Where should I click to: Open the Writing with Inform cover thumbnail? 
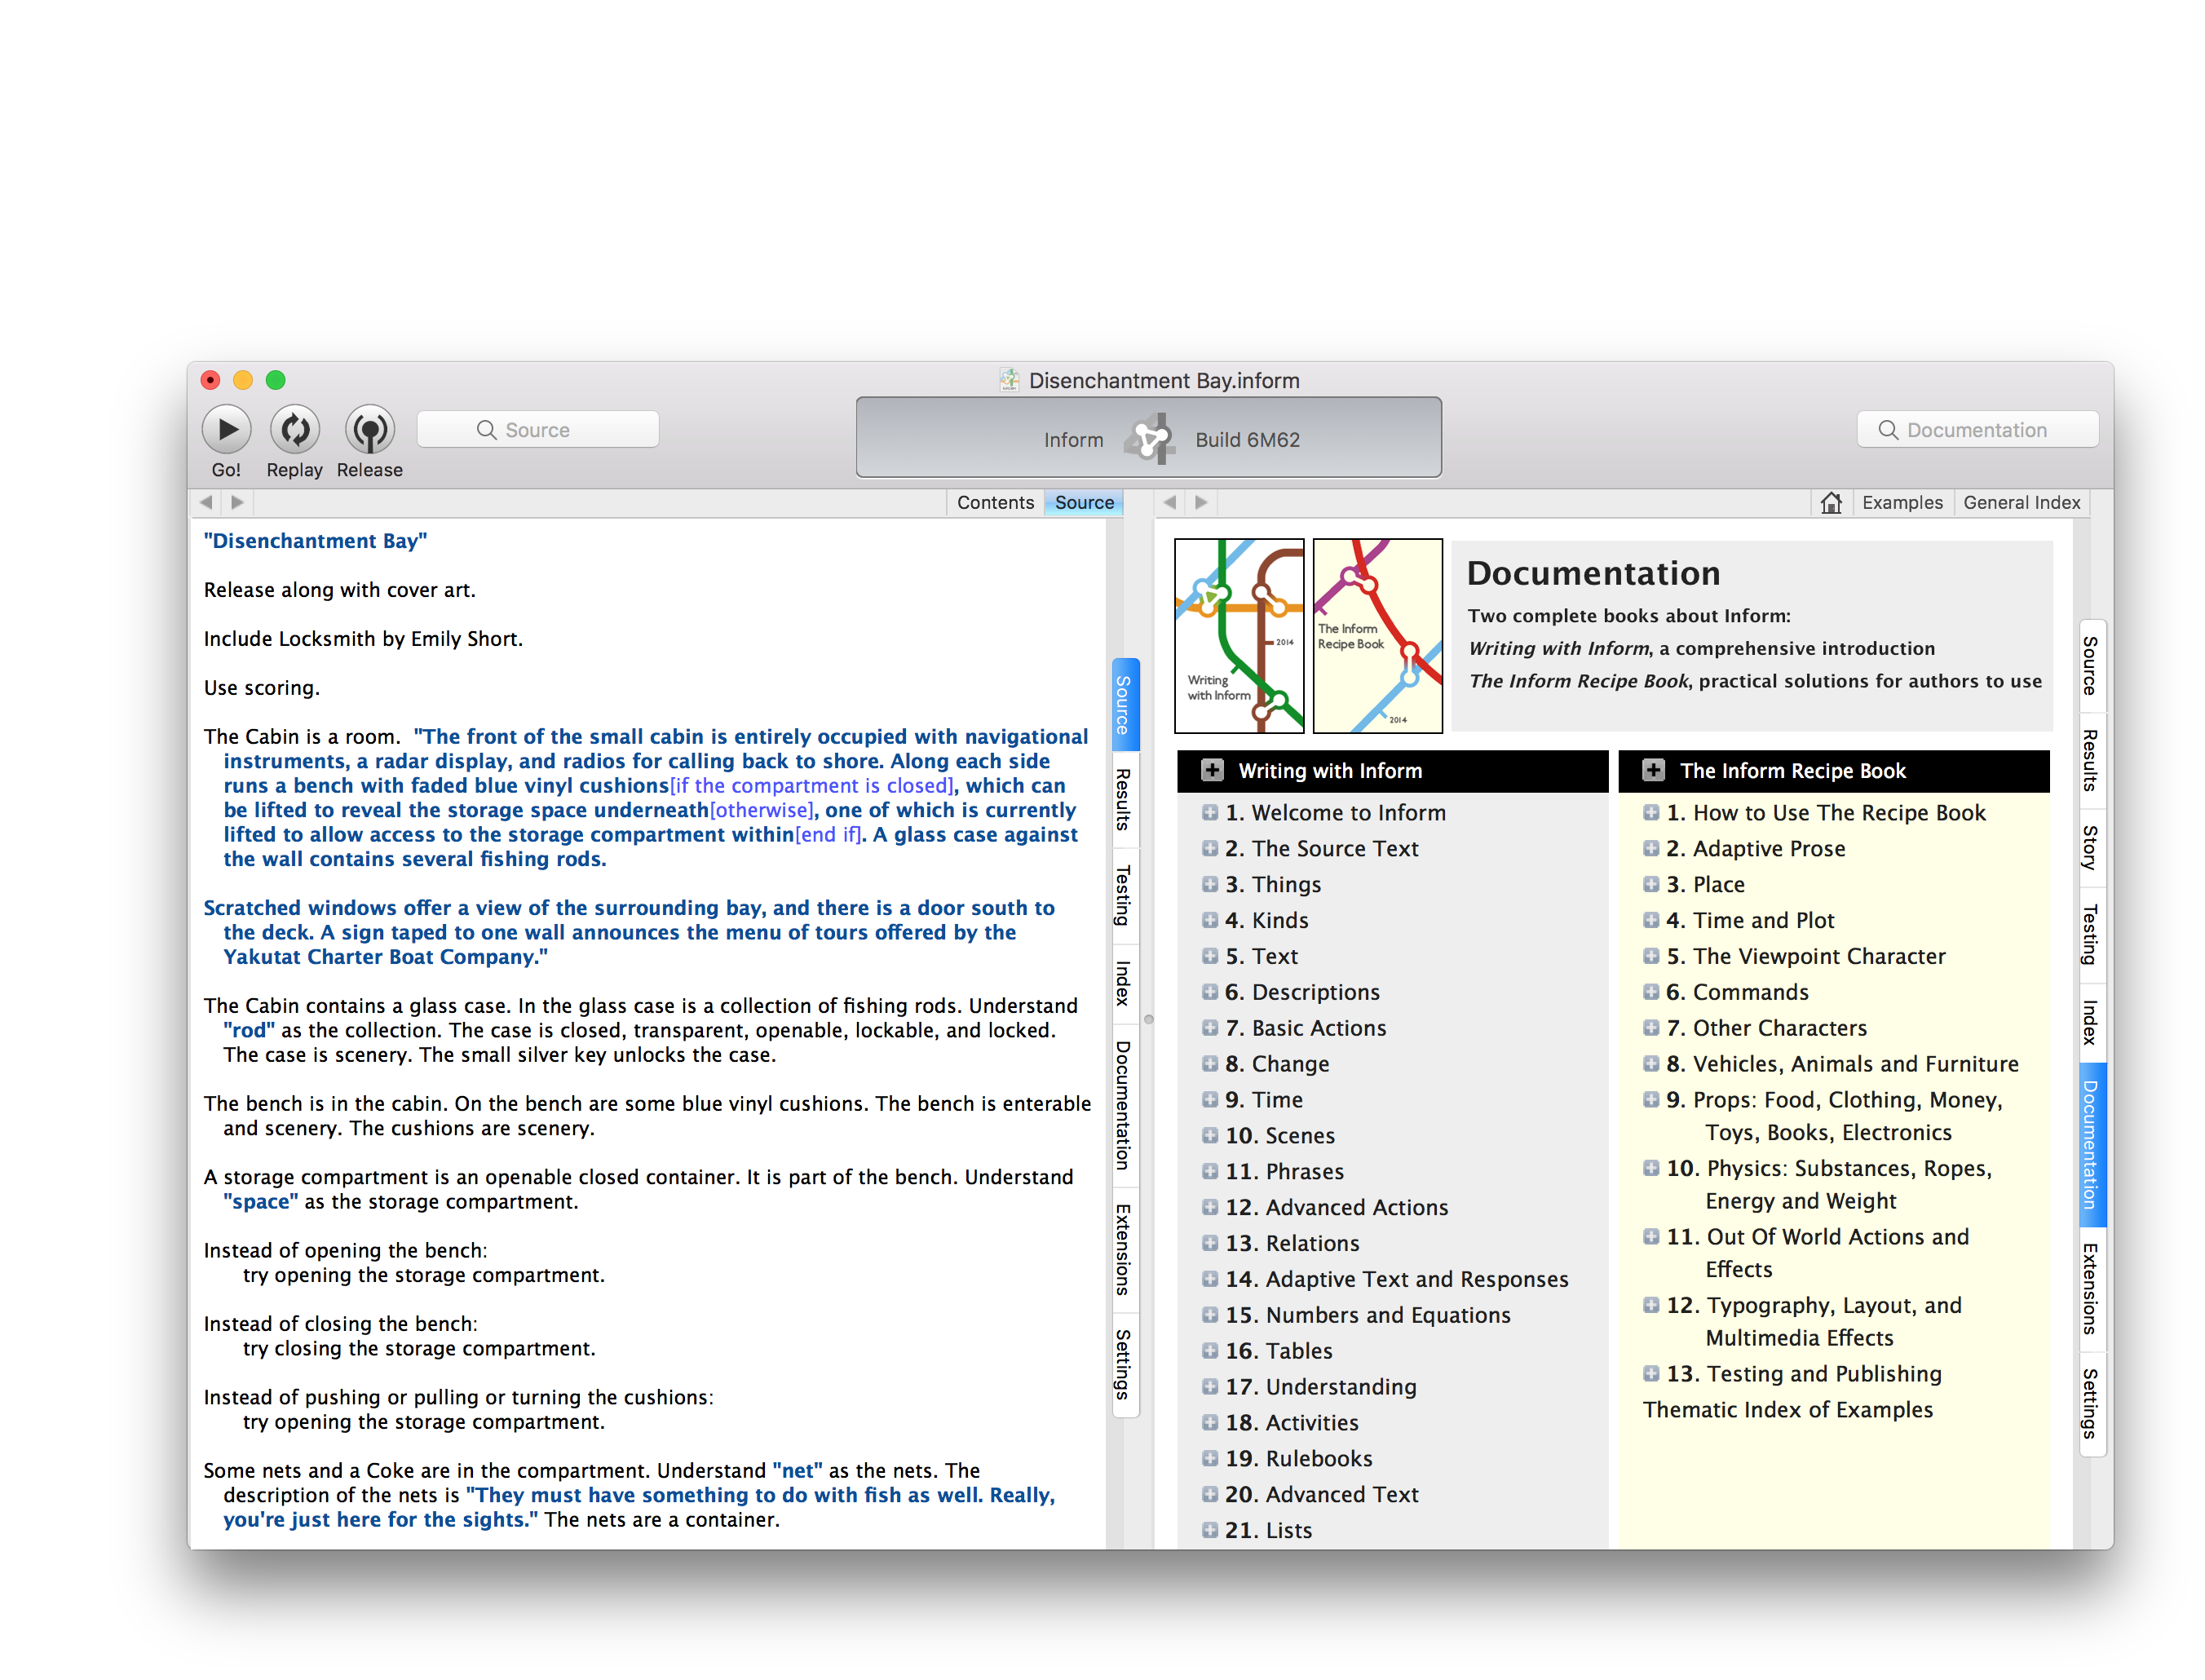[1238, 635]
